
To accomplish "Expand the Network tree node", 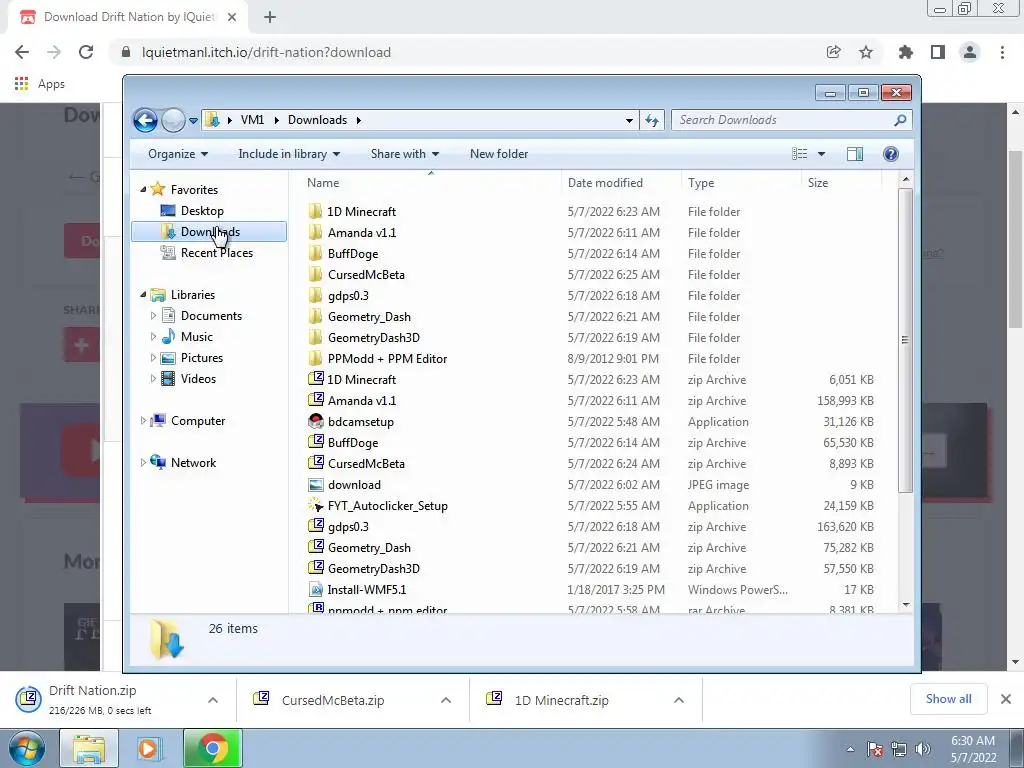I will click(143, 463).
